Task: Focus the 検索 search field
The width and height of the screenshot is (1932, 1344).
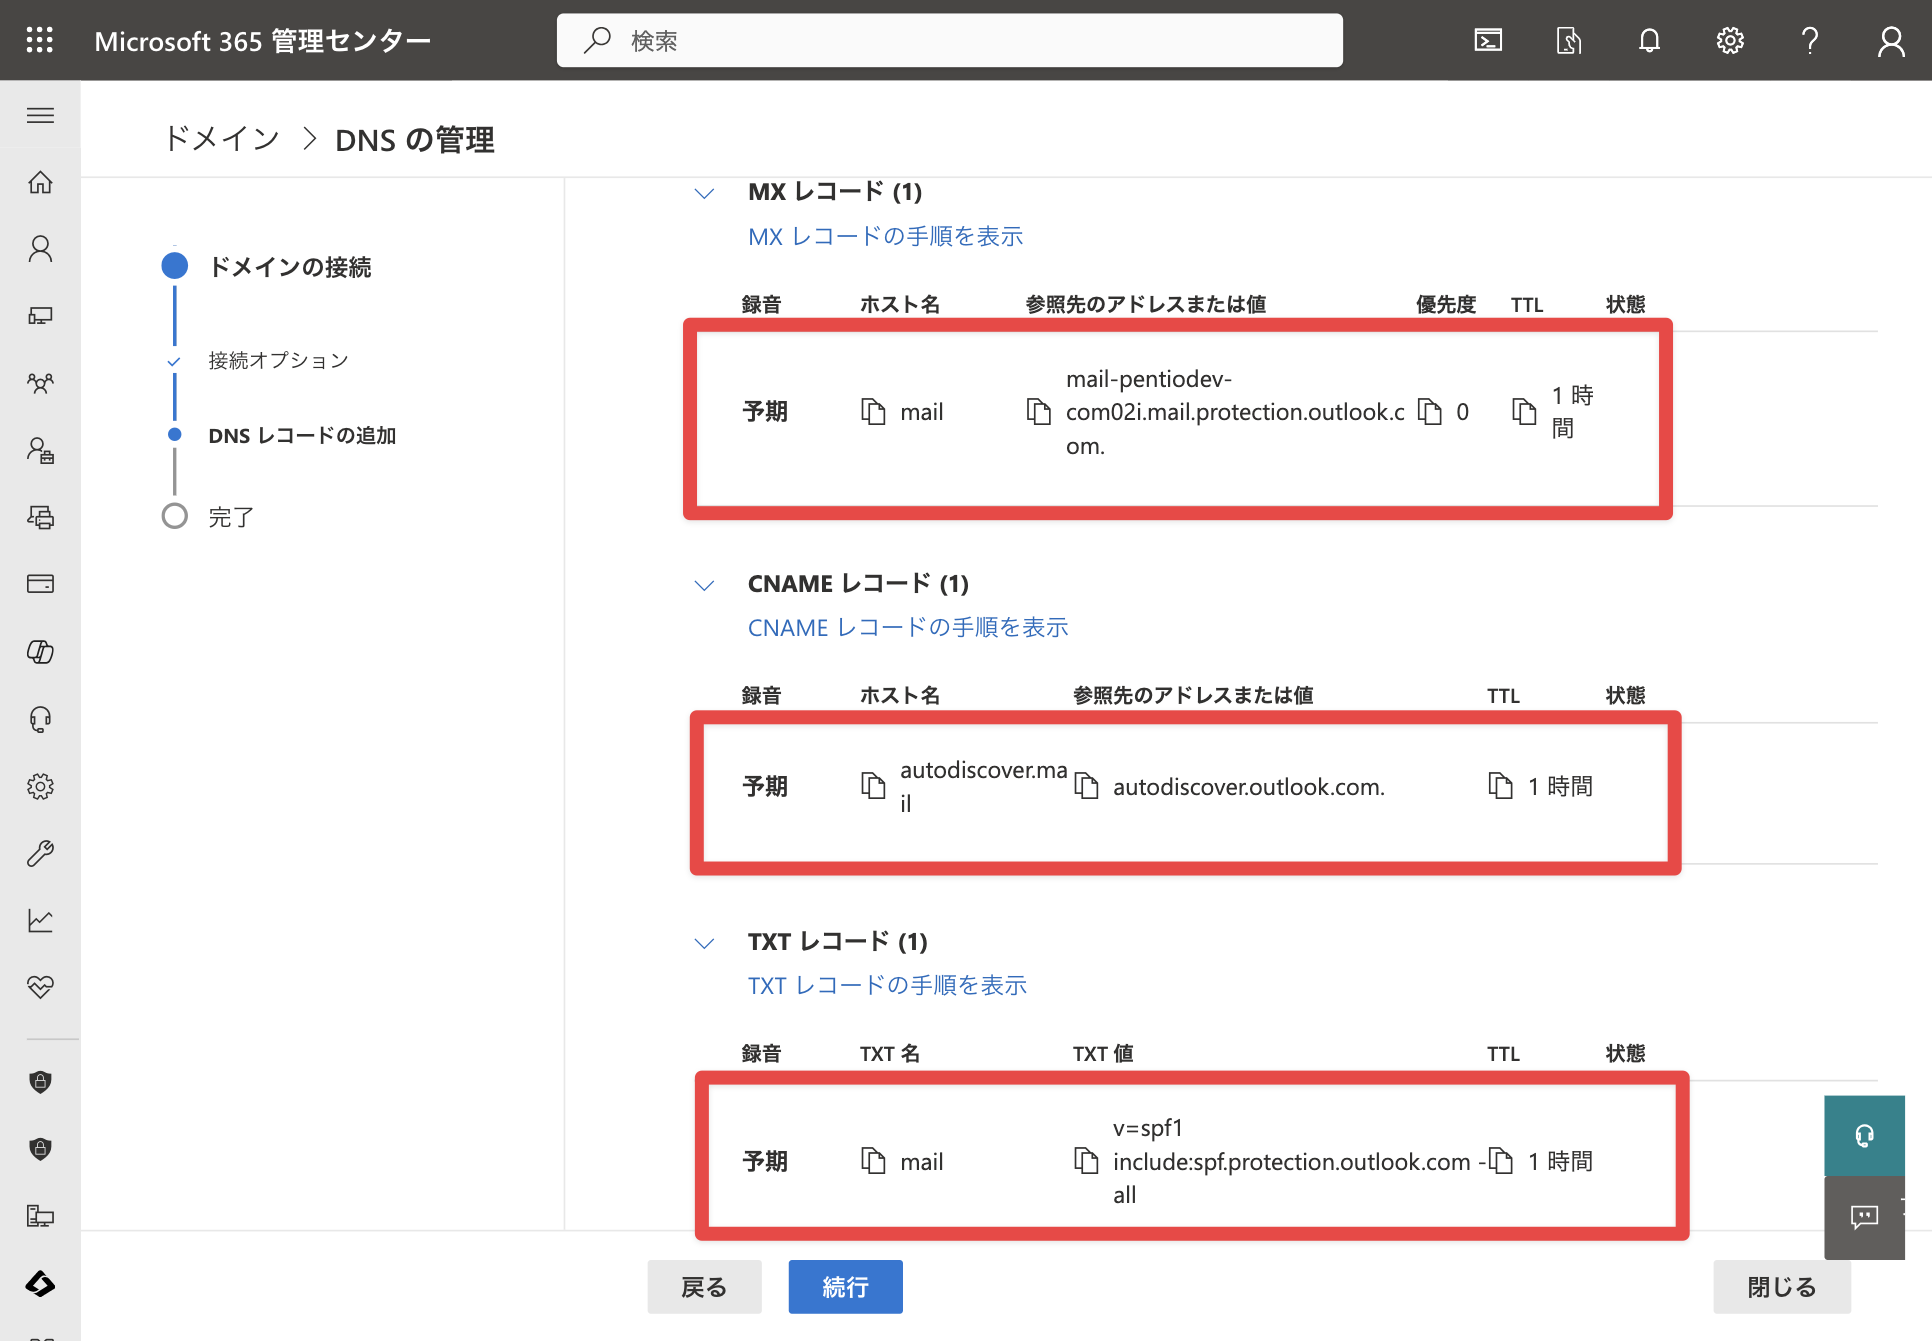Action: [949, 40]
